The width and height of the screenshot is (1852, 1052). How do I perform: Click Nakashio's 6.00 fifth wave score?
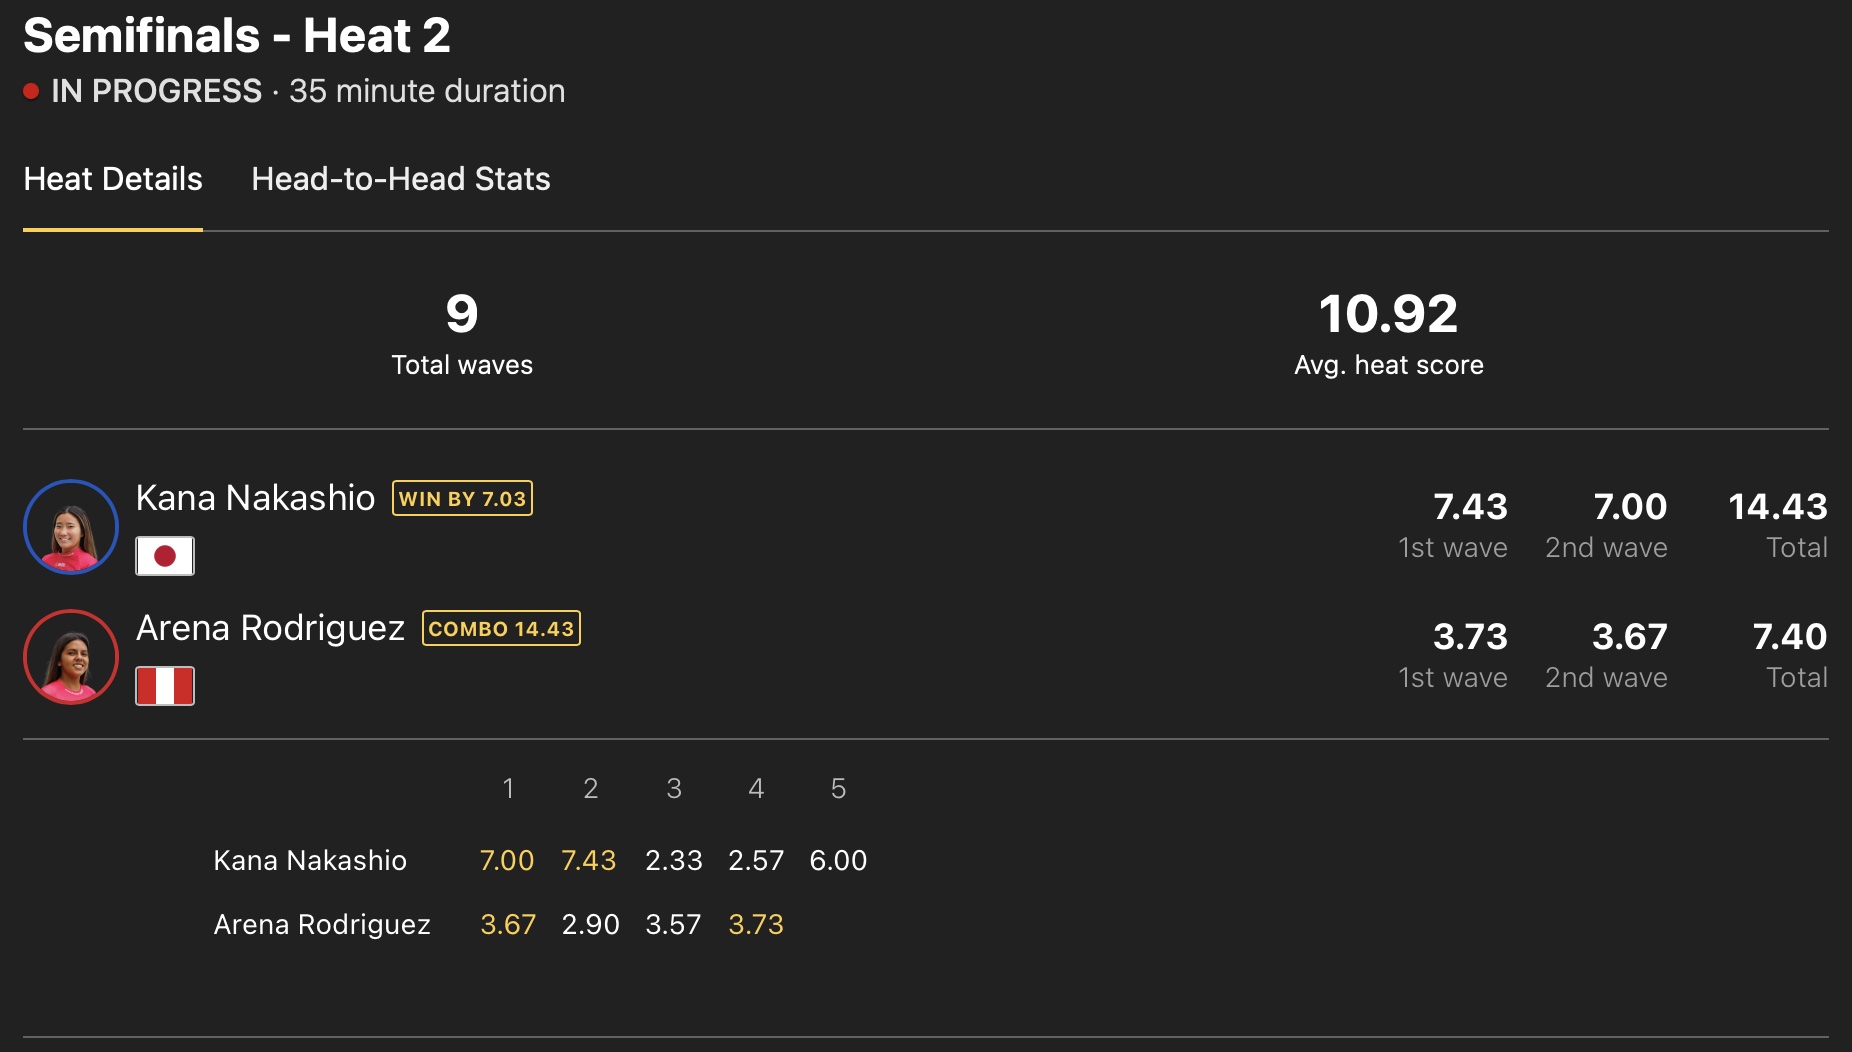click(x=838, y=860)
